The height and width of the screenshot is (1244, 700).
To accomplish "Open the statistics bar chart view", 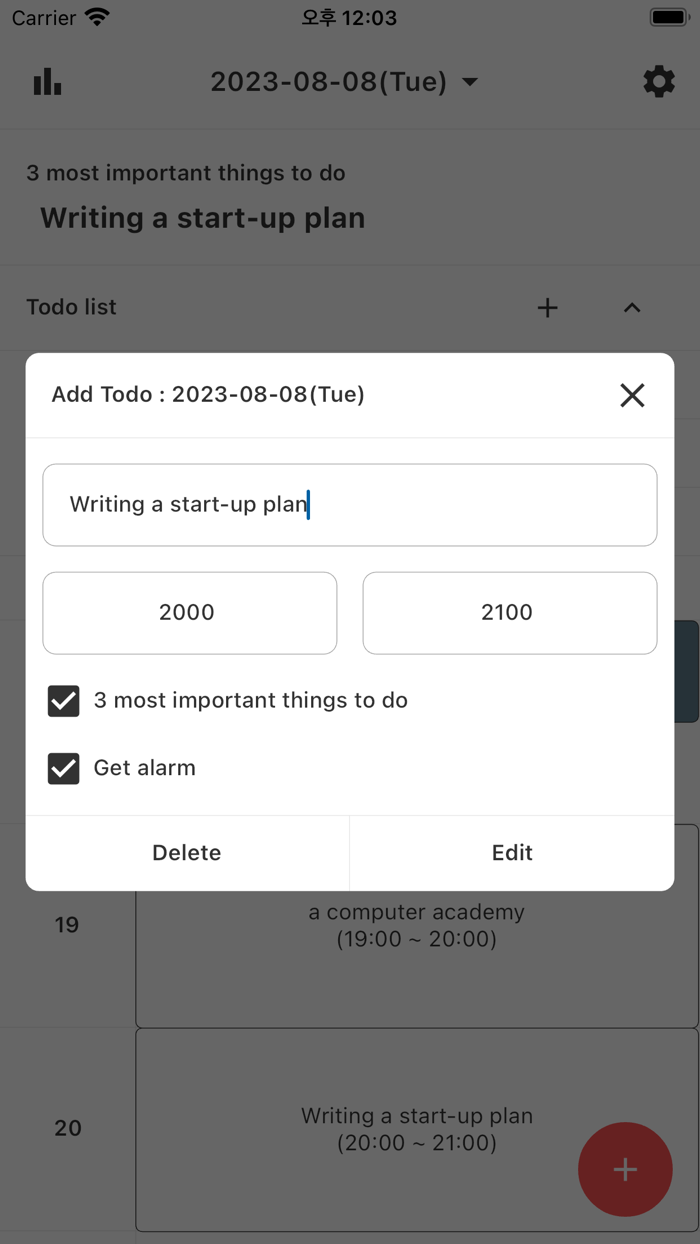I will click(47, 81).
